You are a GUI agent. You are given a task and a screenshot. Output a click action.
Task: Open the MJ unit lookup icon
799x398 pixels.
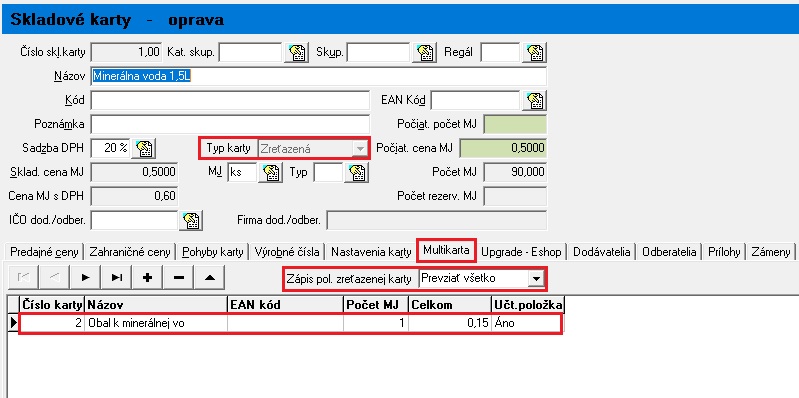click(x=271, y=173)
